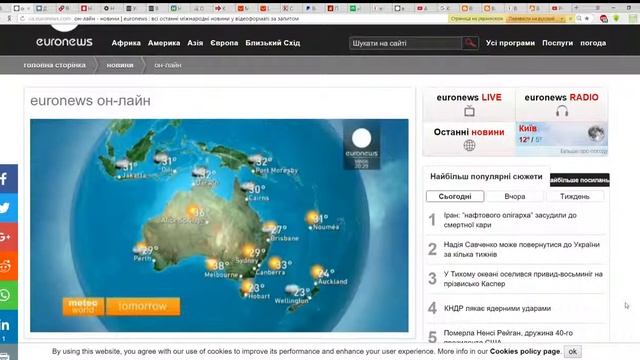Click the globe icon under Останні новини
This screenshot has height=360, width=640.
(469, 145)
